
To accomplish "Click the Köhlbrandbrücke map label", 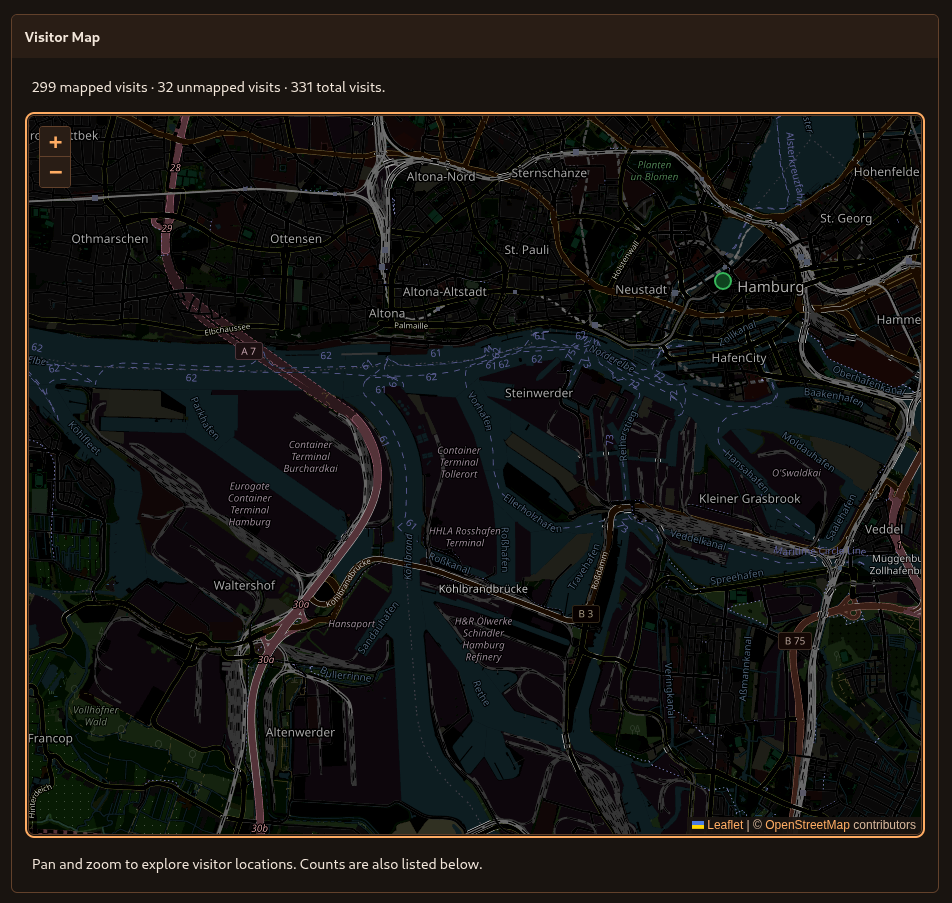I will coord(483,589).
